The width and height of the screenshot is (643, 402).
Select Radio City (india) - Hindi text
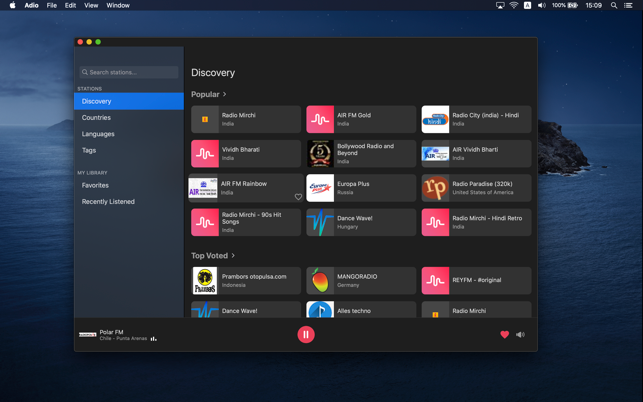(486, 115)
